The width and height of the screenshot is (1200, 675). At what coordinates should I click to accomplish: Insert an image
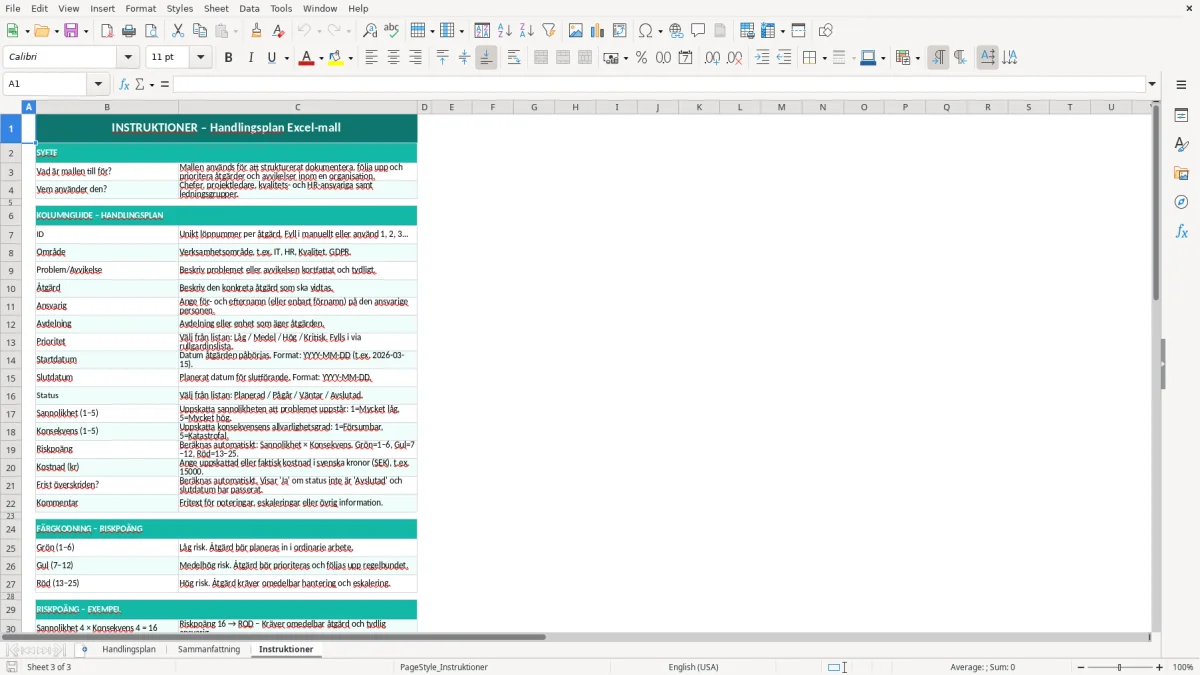click(x=576, y=31)
